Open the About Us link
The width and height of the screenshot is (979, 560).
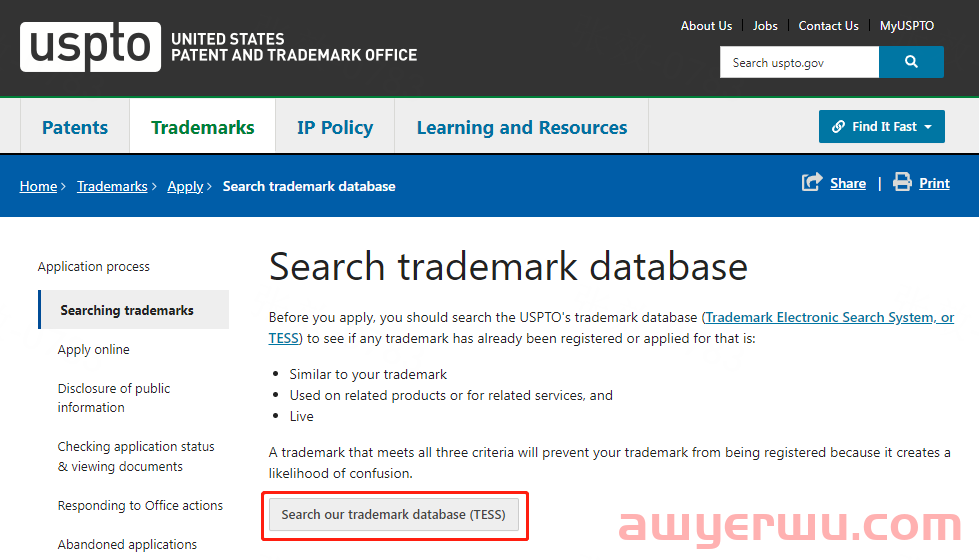click(x=706, y=26)
